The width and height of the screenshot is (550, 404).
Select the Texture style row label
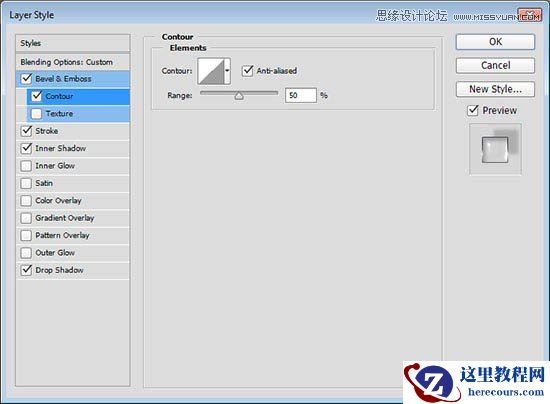pos(59,114)
